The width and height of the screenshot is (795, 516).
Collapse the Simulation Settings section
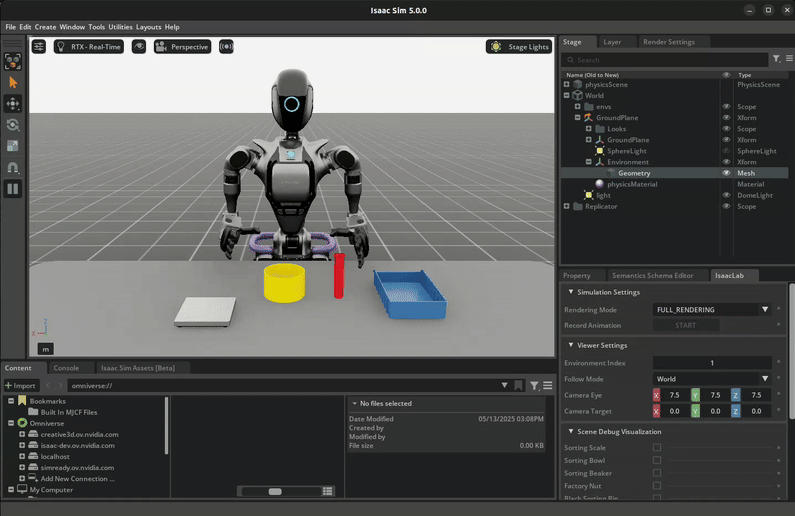click(x=571, y=292)
